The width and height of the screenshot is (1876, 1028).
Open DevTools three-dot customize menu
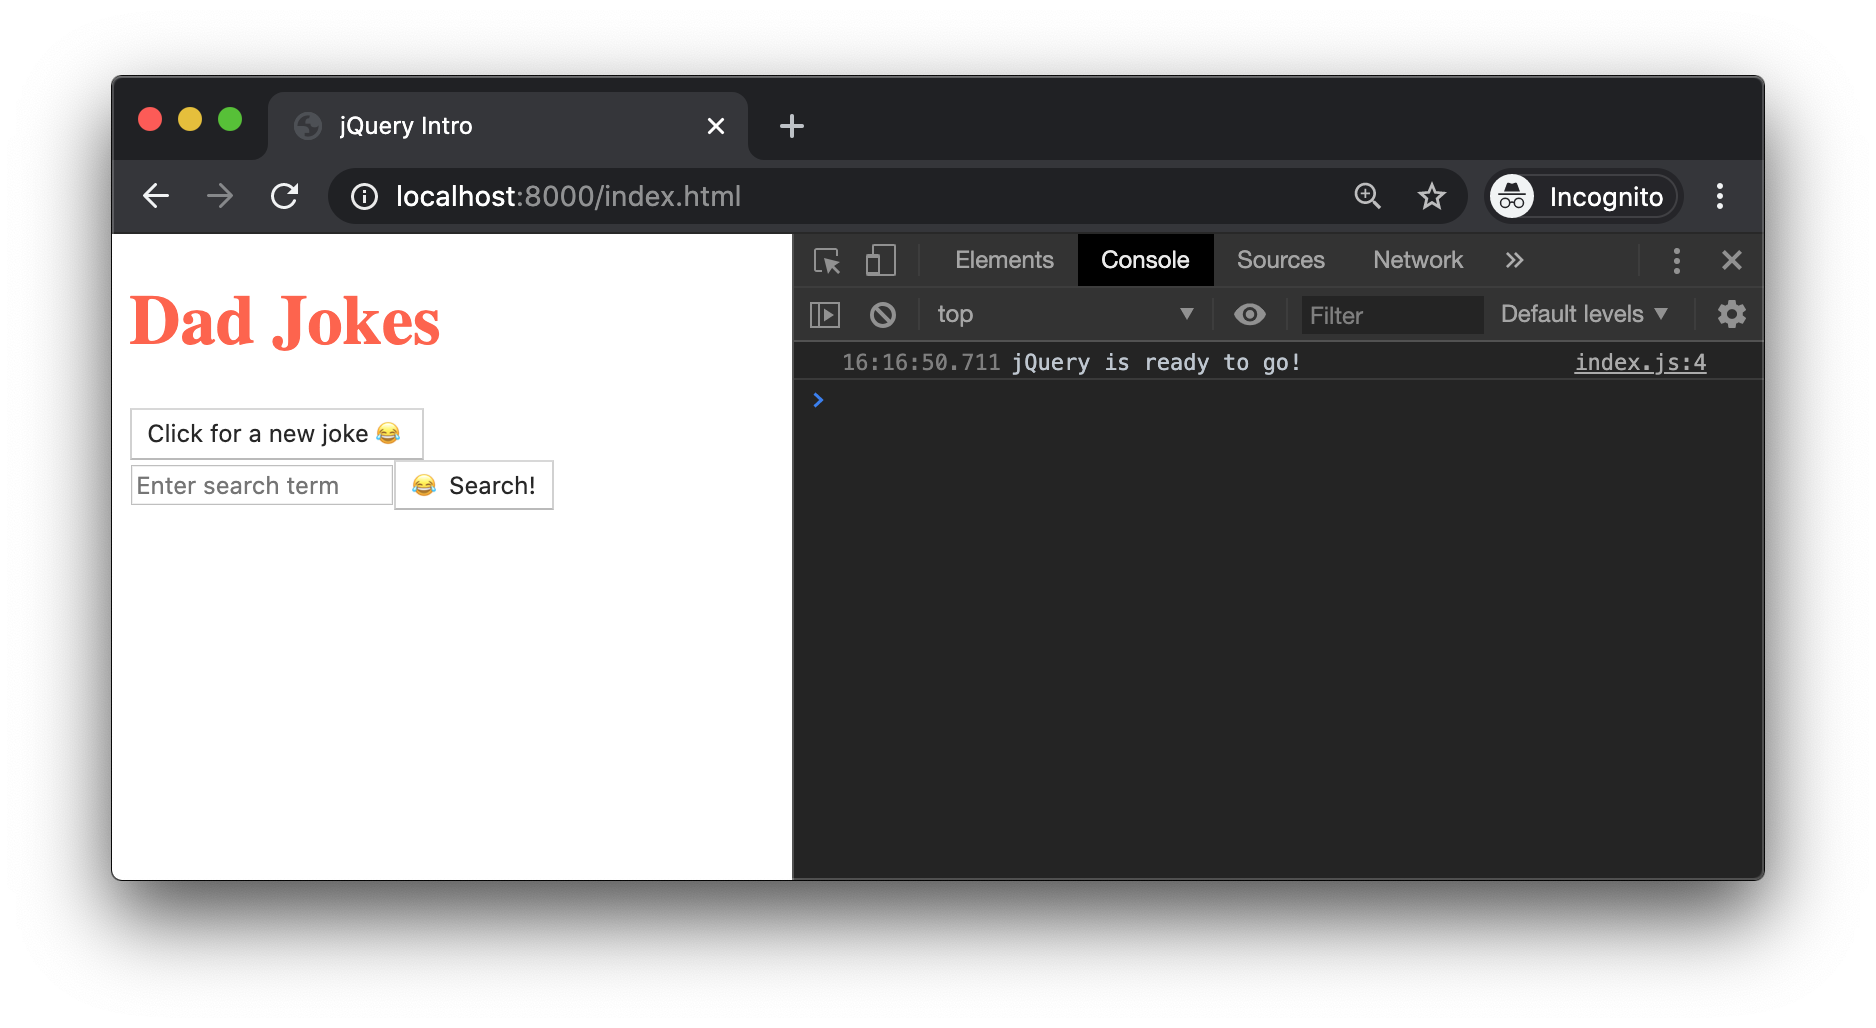click(x=1676, y=261)
